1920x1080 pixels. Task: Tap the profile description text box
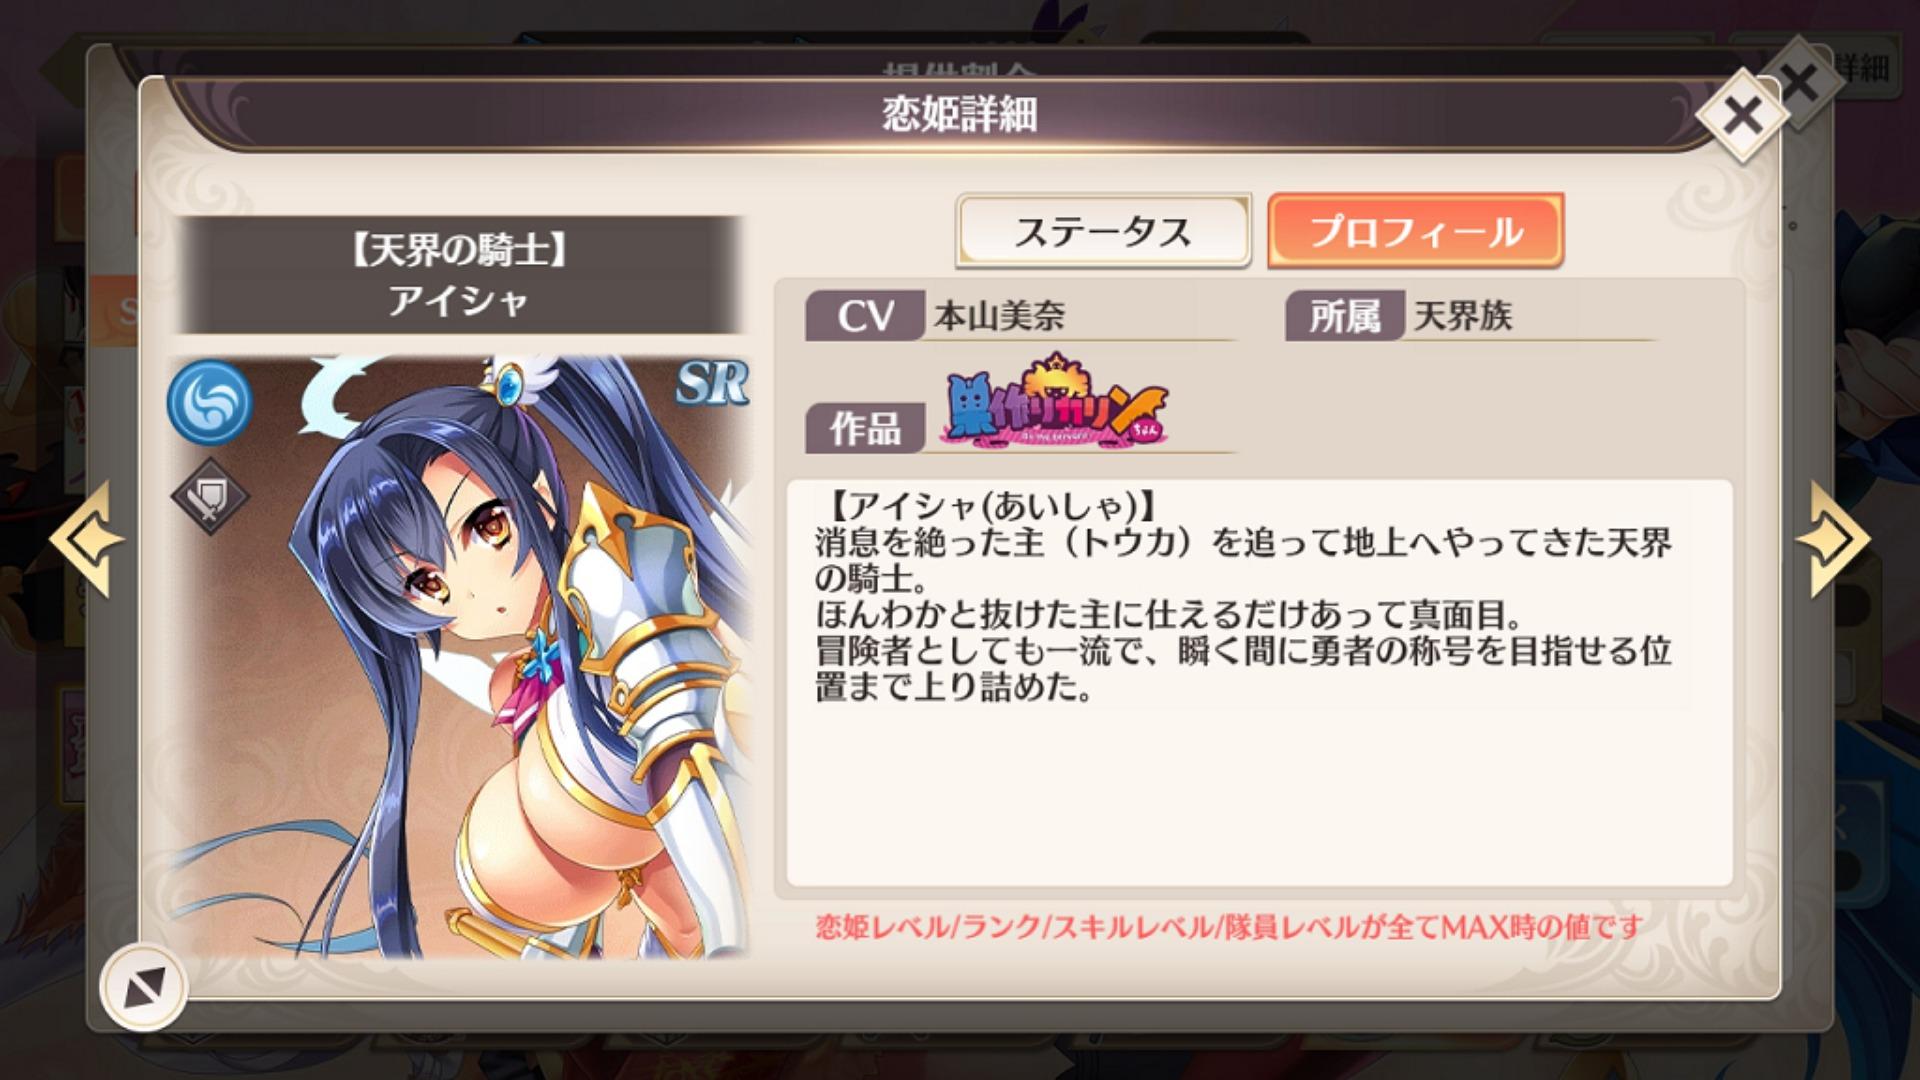tap(1259, 682)
